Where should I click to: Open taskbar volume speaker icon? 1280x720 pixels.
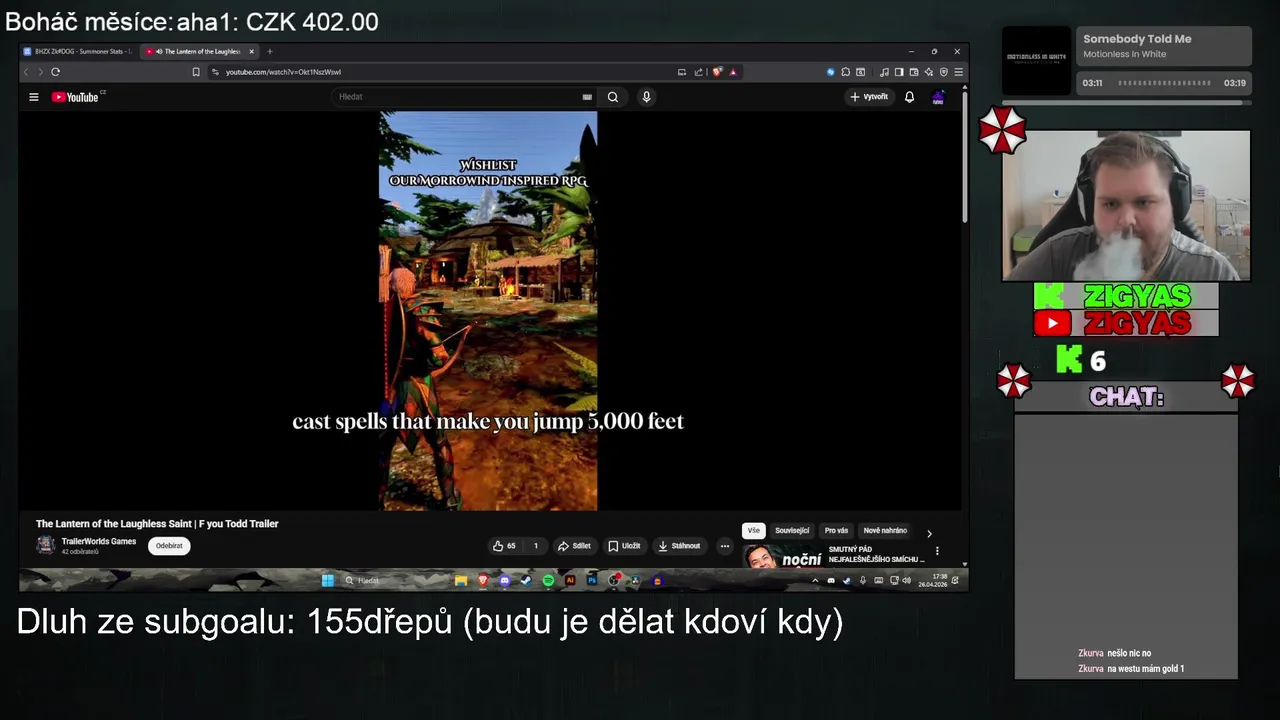(x=907, y=580)
